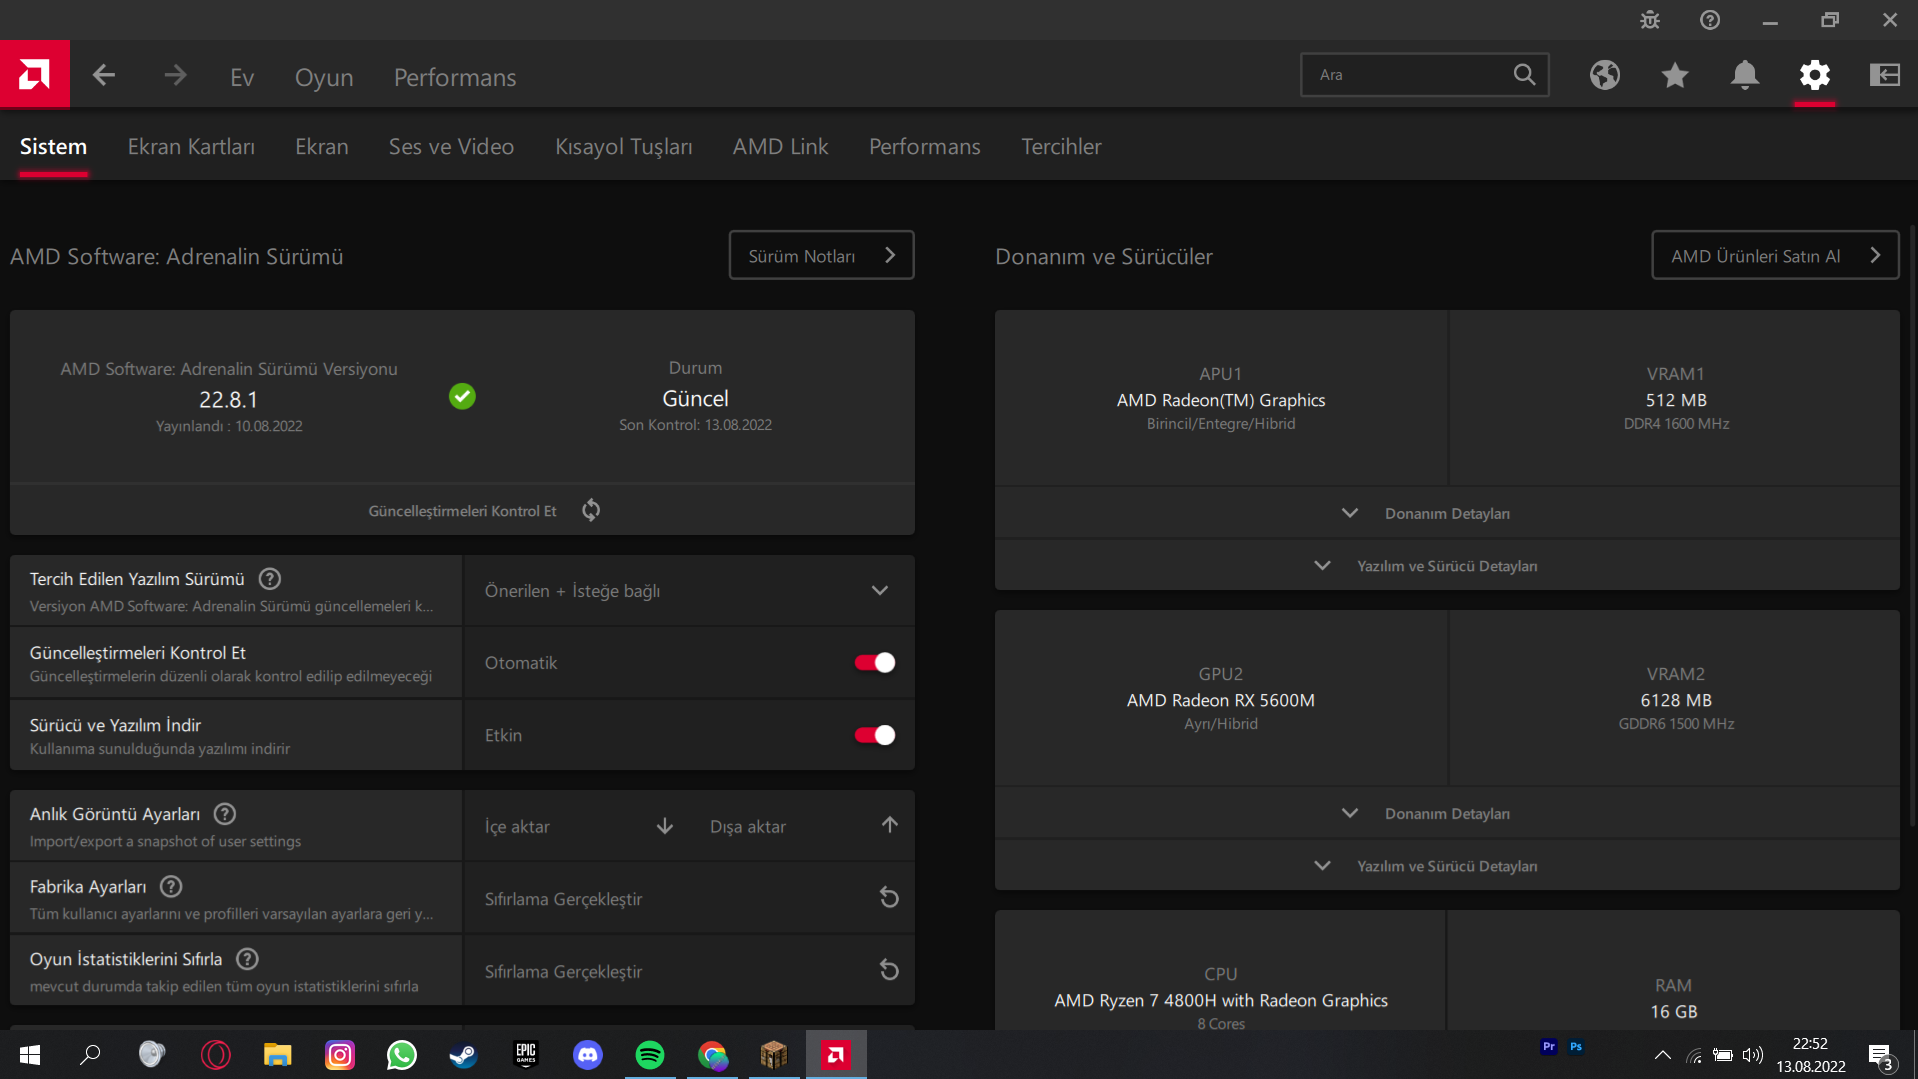Open the Windows action center notifications
The width and height of the screenshot is (1918, 1079).
1880,1055
